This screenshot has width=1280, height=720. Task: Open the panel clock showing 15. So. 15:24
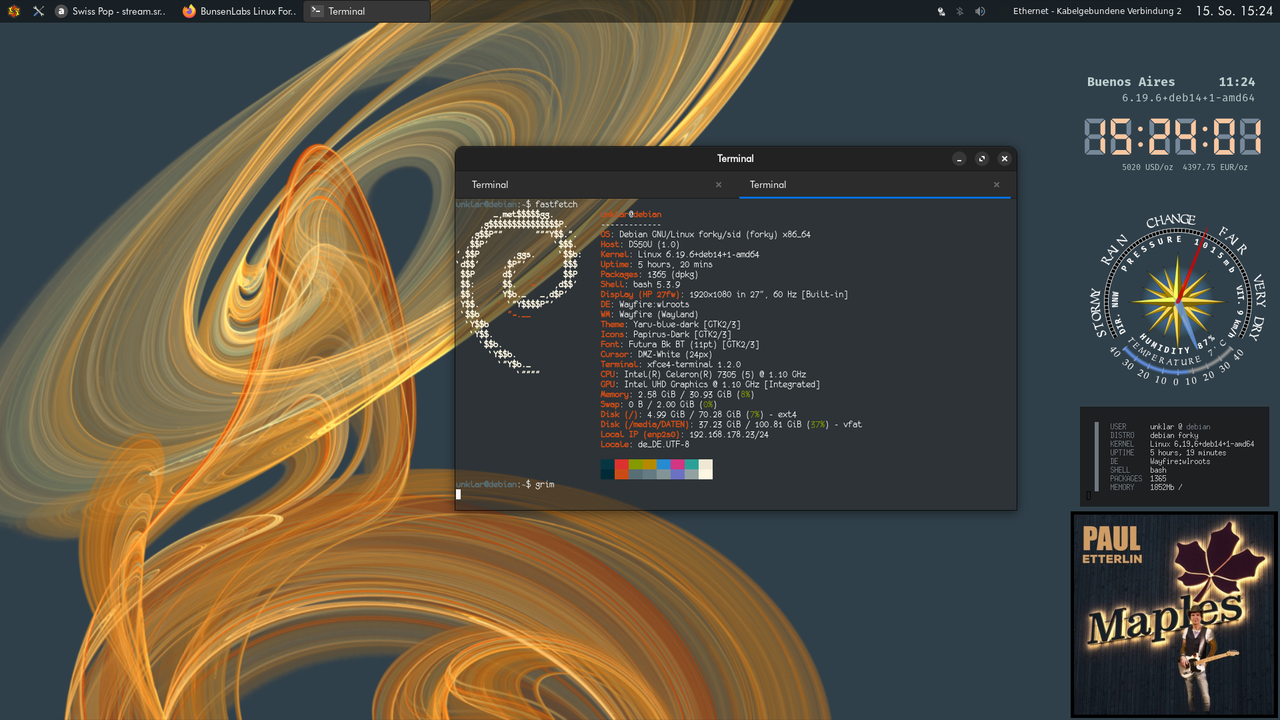pyautogui.click(x=1234, y=11)
